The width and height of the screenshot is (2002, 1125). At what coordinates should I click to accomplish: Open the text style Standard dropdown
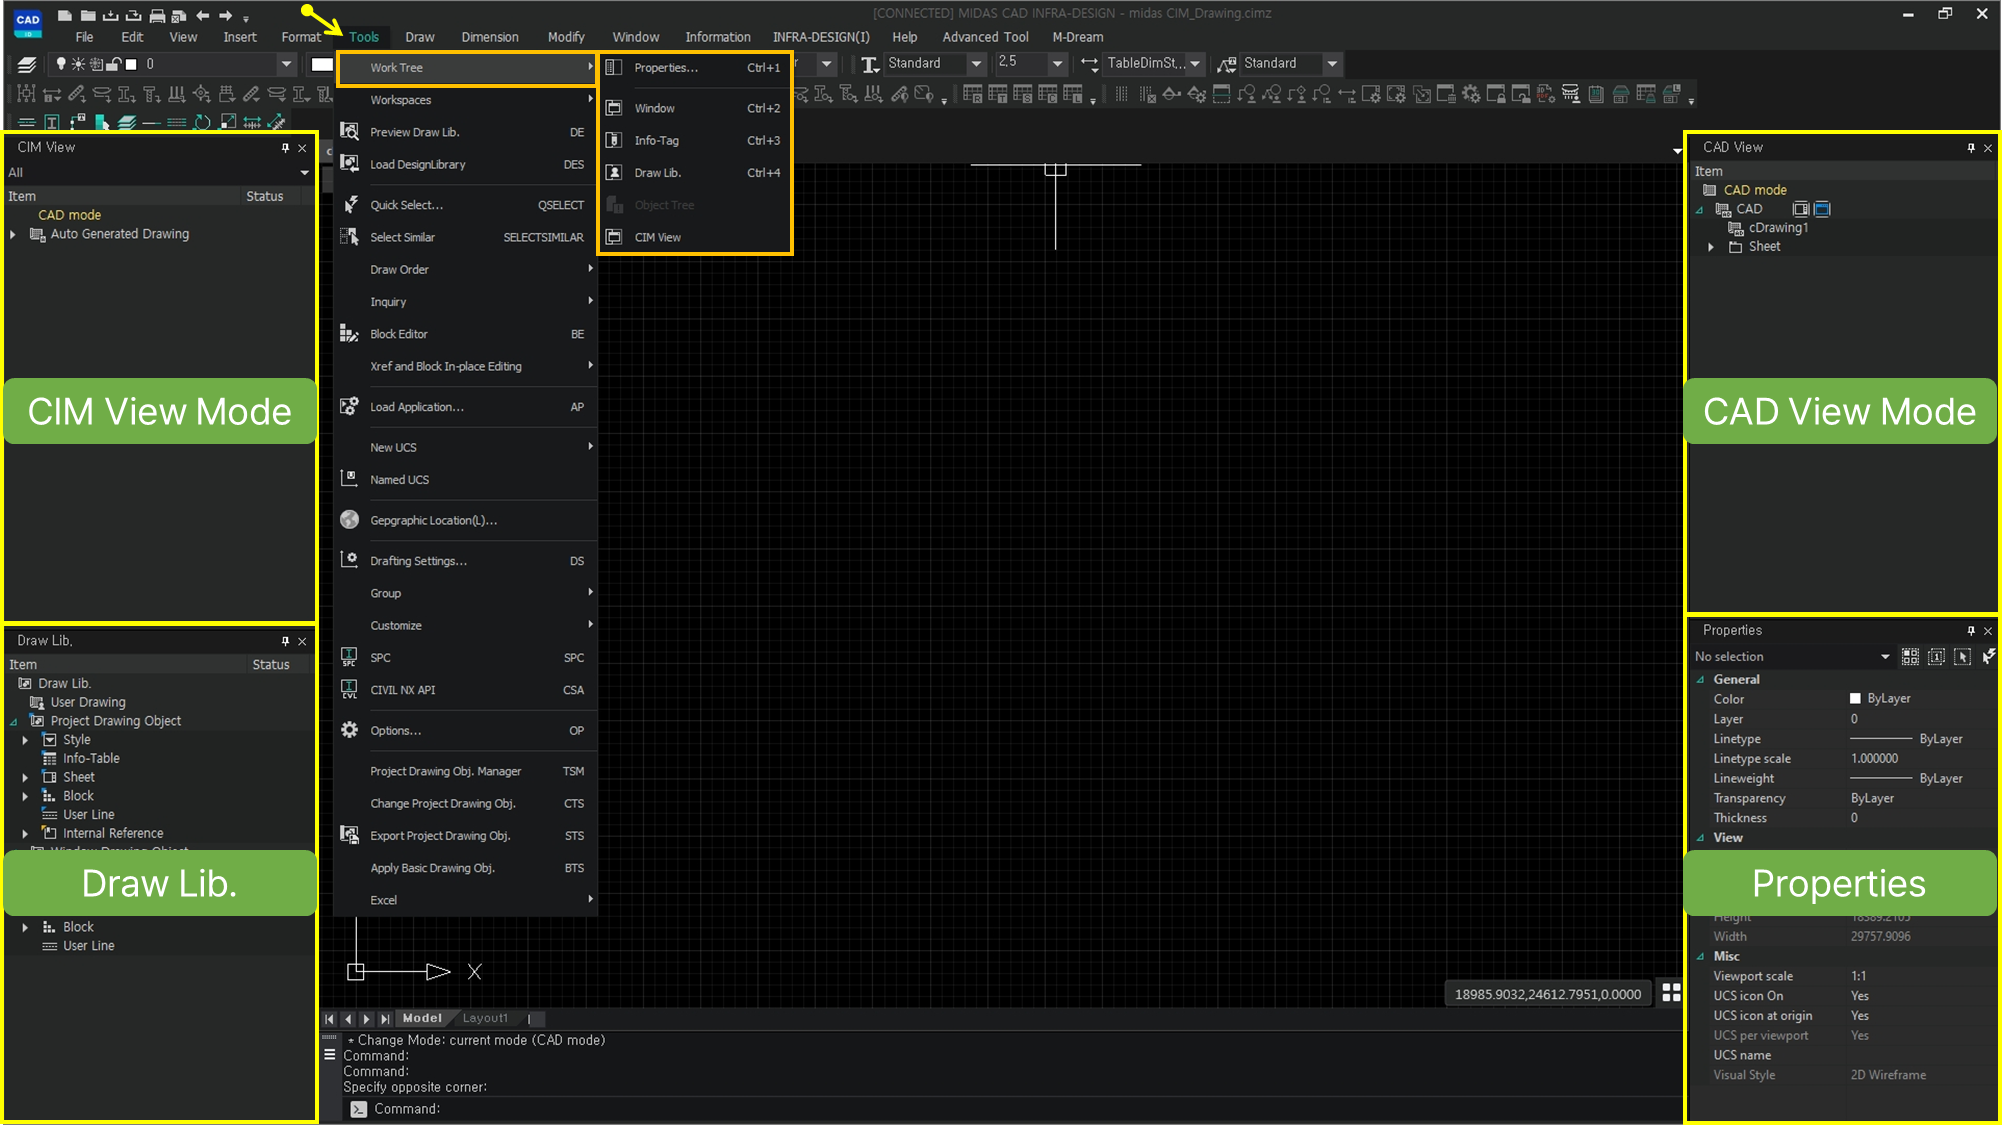click(976, 64)
